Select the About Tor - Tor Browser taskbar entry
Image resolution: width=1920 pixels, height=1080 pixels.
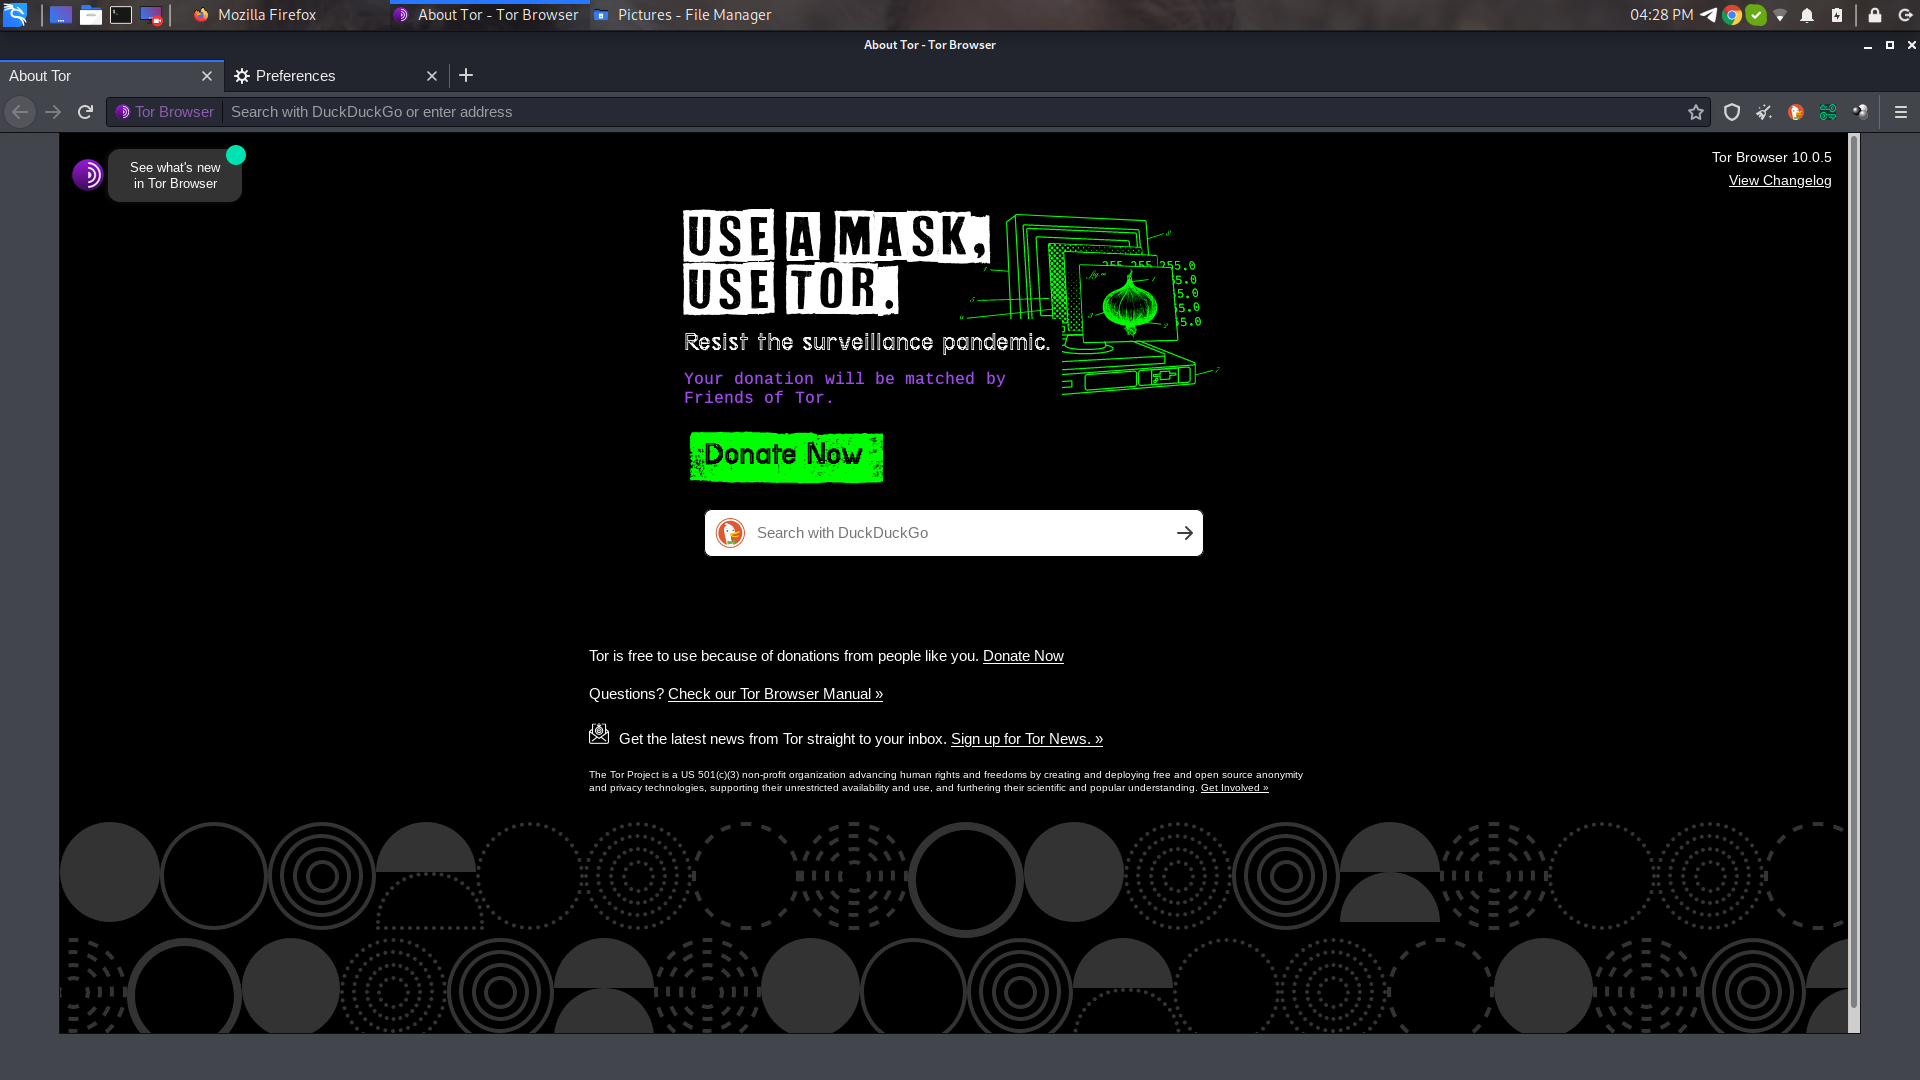click(x=487, y=15)
